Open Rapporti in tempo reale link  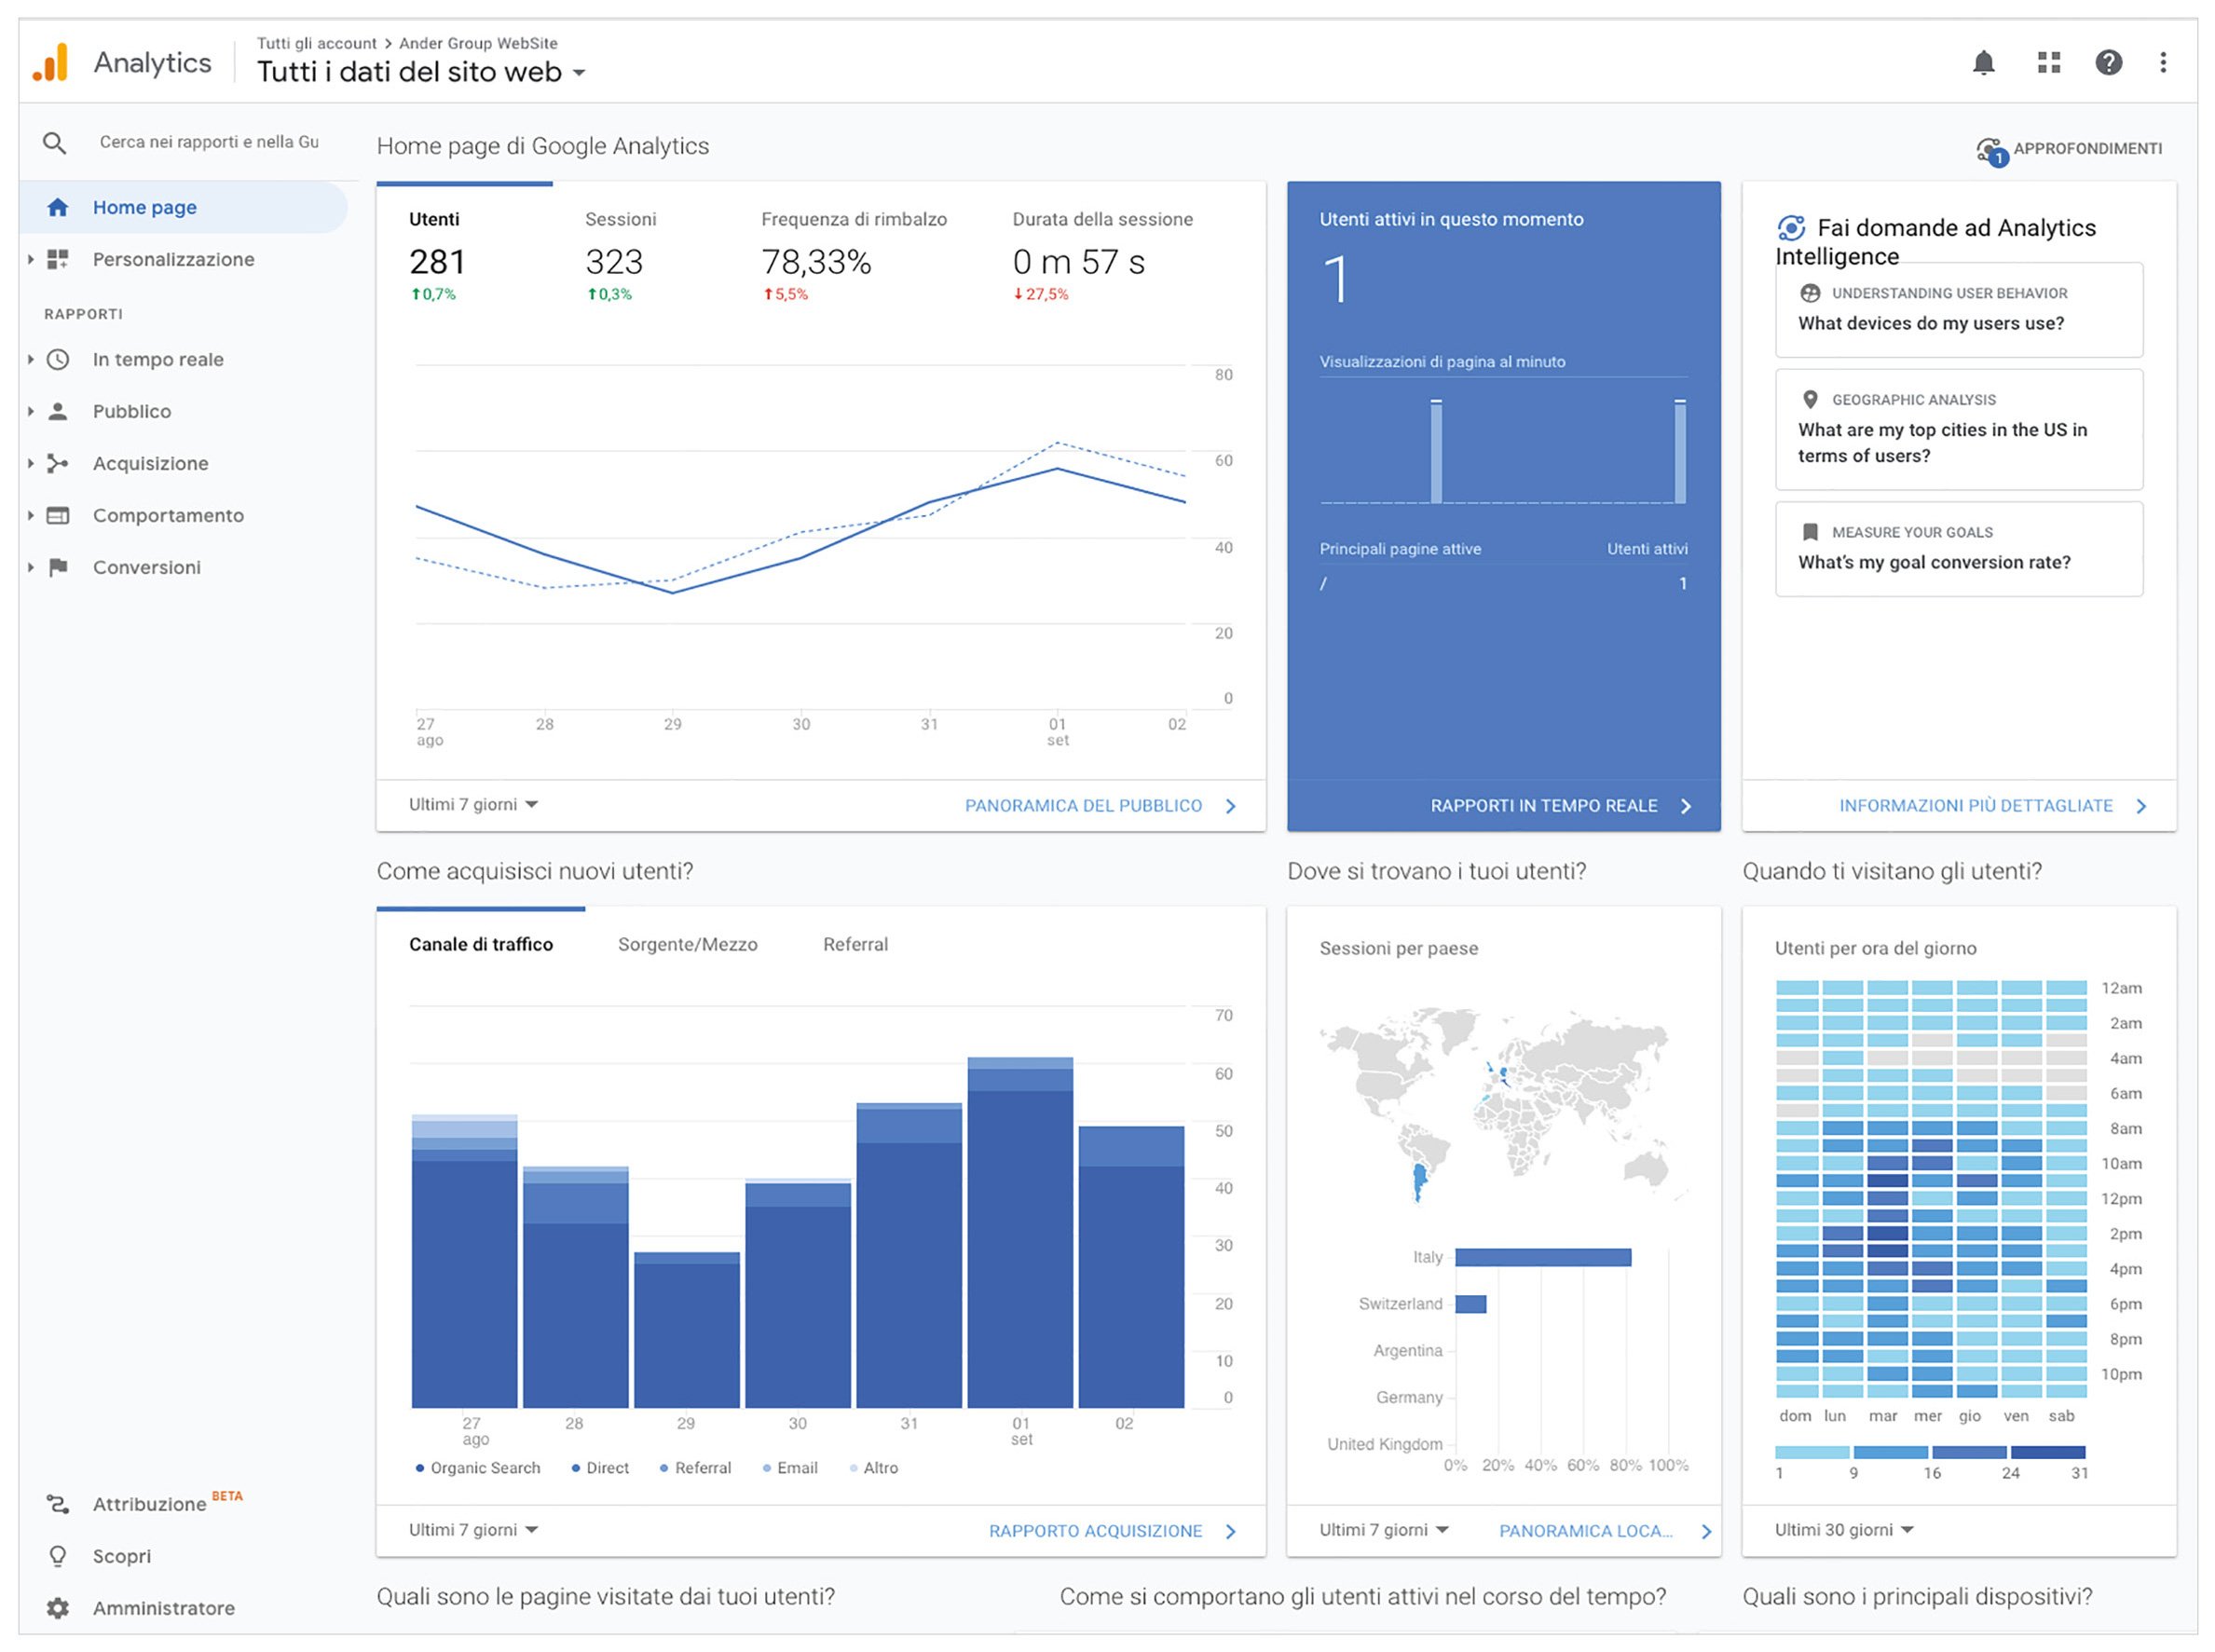tap(1544, 806)
